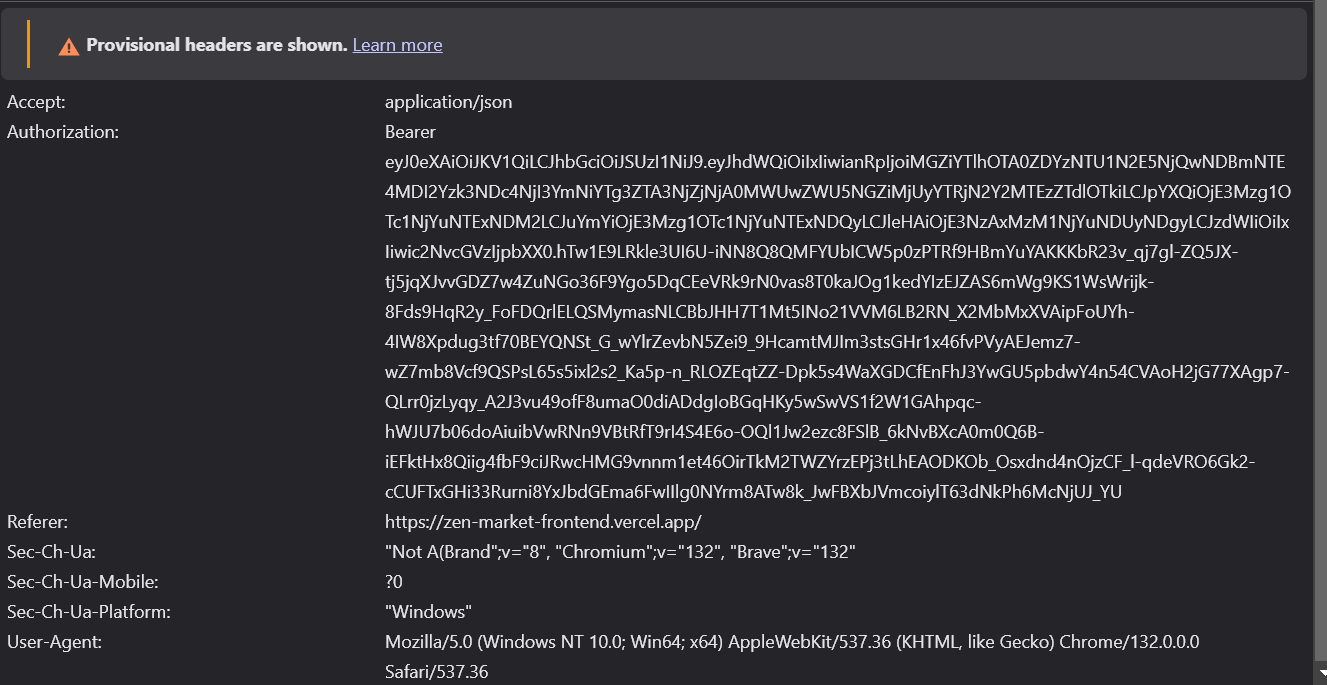Click the ?0 mobile header value
This screenshot has height=685, width=1327.
[x=394, y=582]
